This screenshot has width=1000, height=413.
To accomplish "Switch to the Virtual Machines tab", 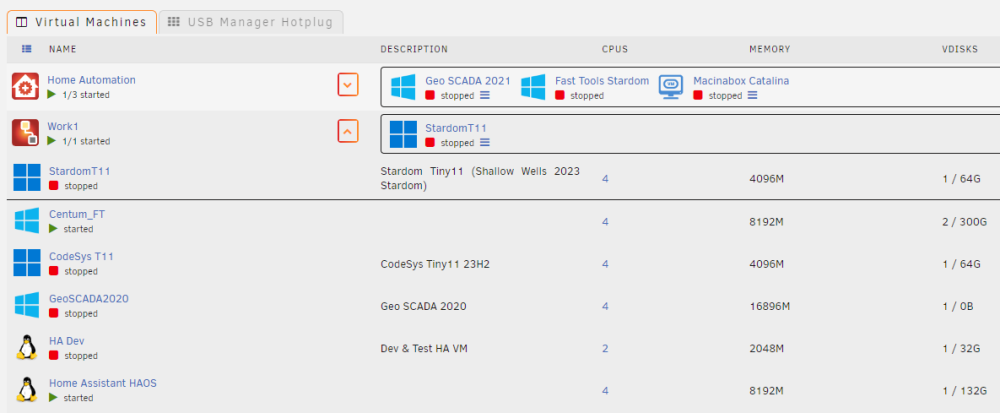I will coord(82,22).
